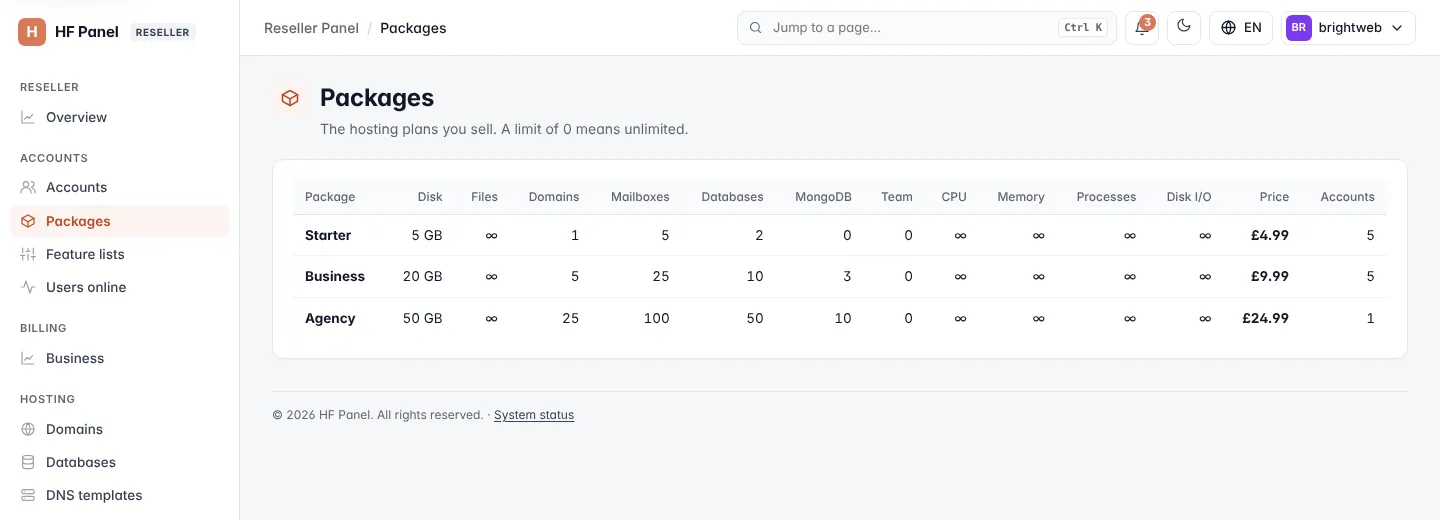Open the System status link
This screenshot has height=520, width=1440.
(x=534, y=415)
